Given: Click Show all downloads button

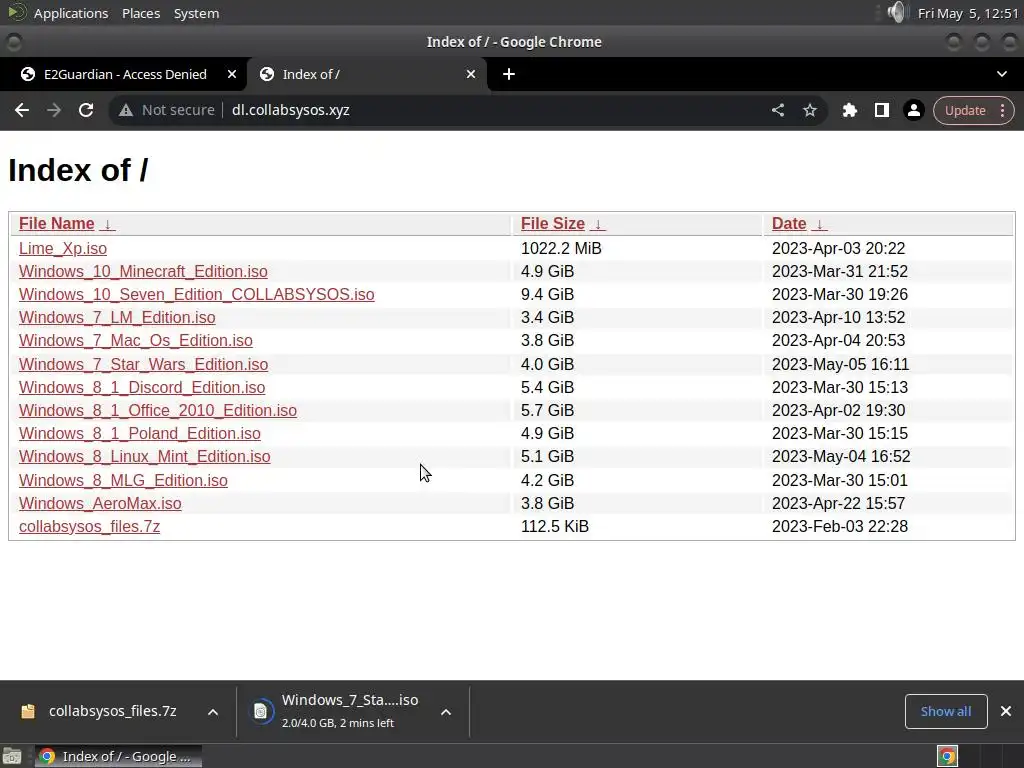Looking at the screenshot, I should 946,711.
